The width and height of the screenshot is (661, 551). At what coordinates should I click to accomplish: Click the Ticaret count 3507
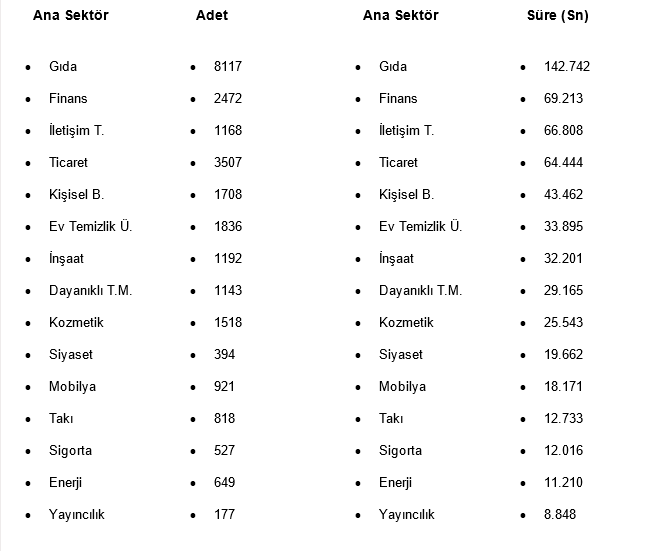pos(228,163)
